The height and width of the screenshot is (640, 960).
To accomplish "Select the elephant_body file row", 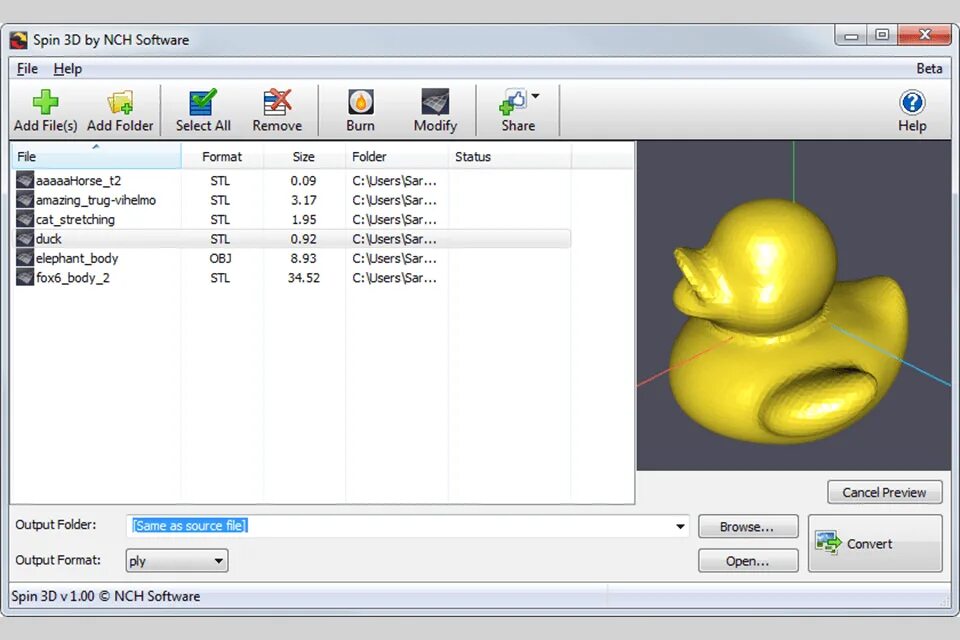I will coord(291,258).
